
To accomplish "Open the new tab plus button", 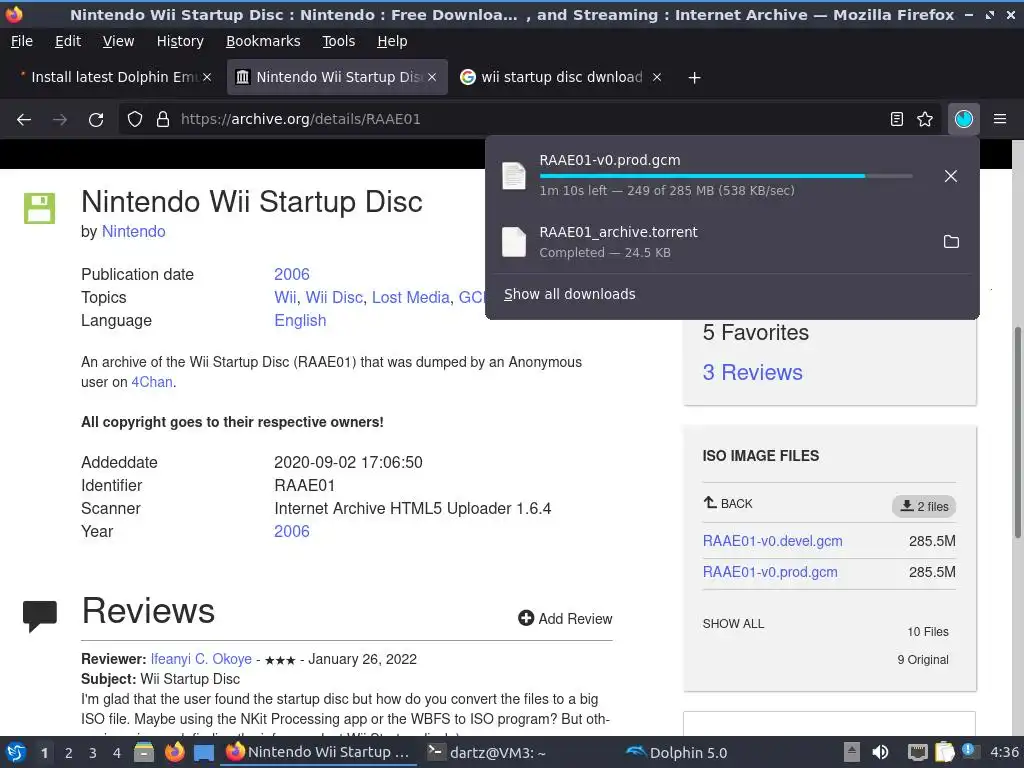I will coord(694,78).
